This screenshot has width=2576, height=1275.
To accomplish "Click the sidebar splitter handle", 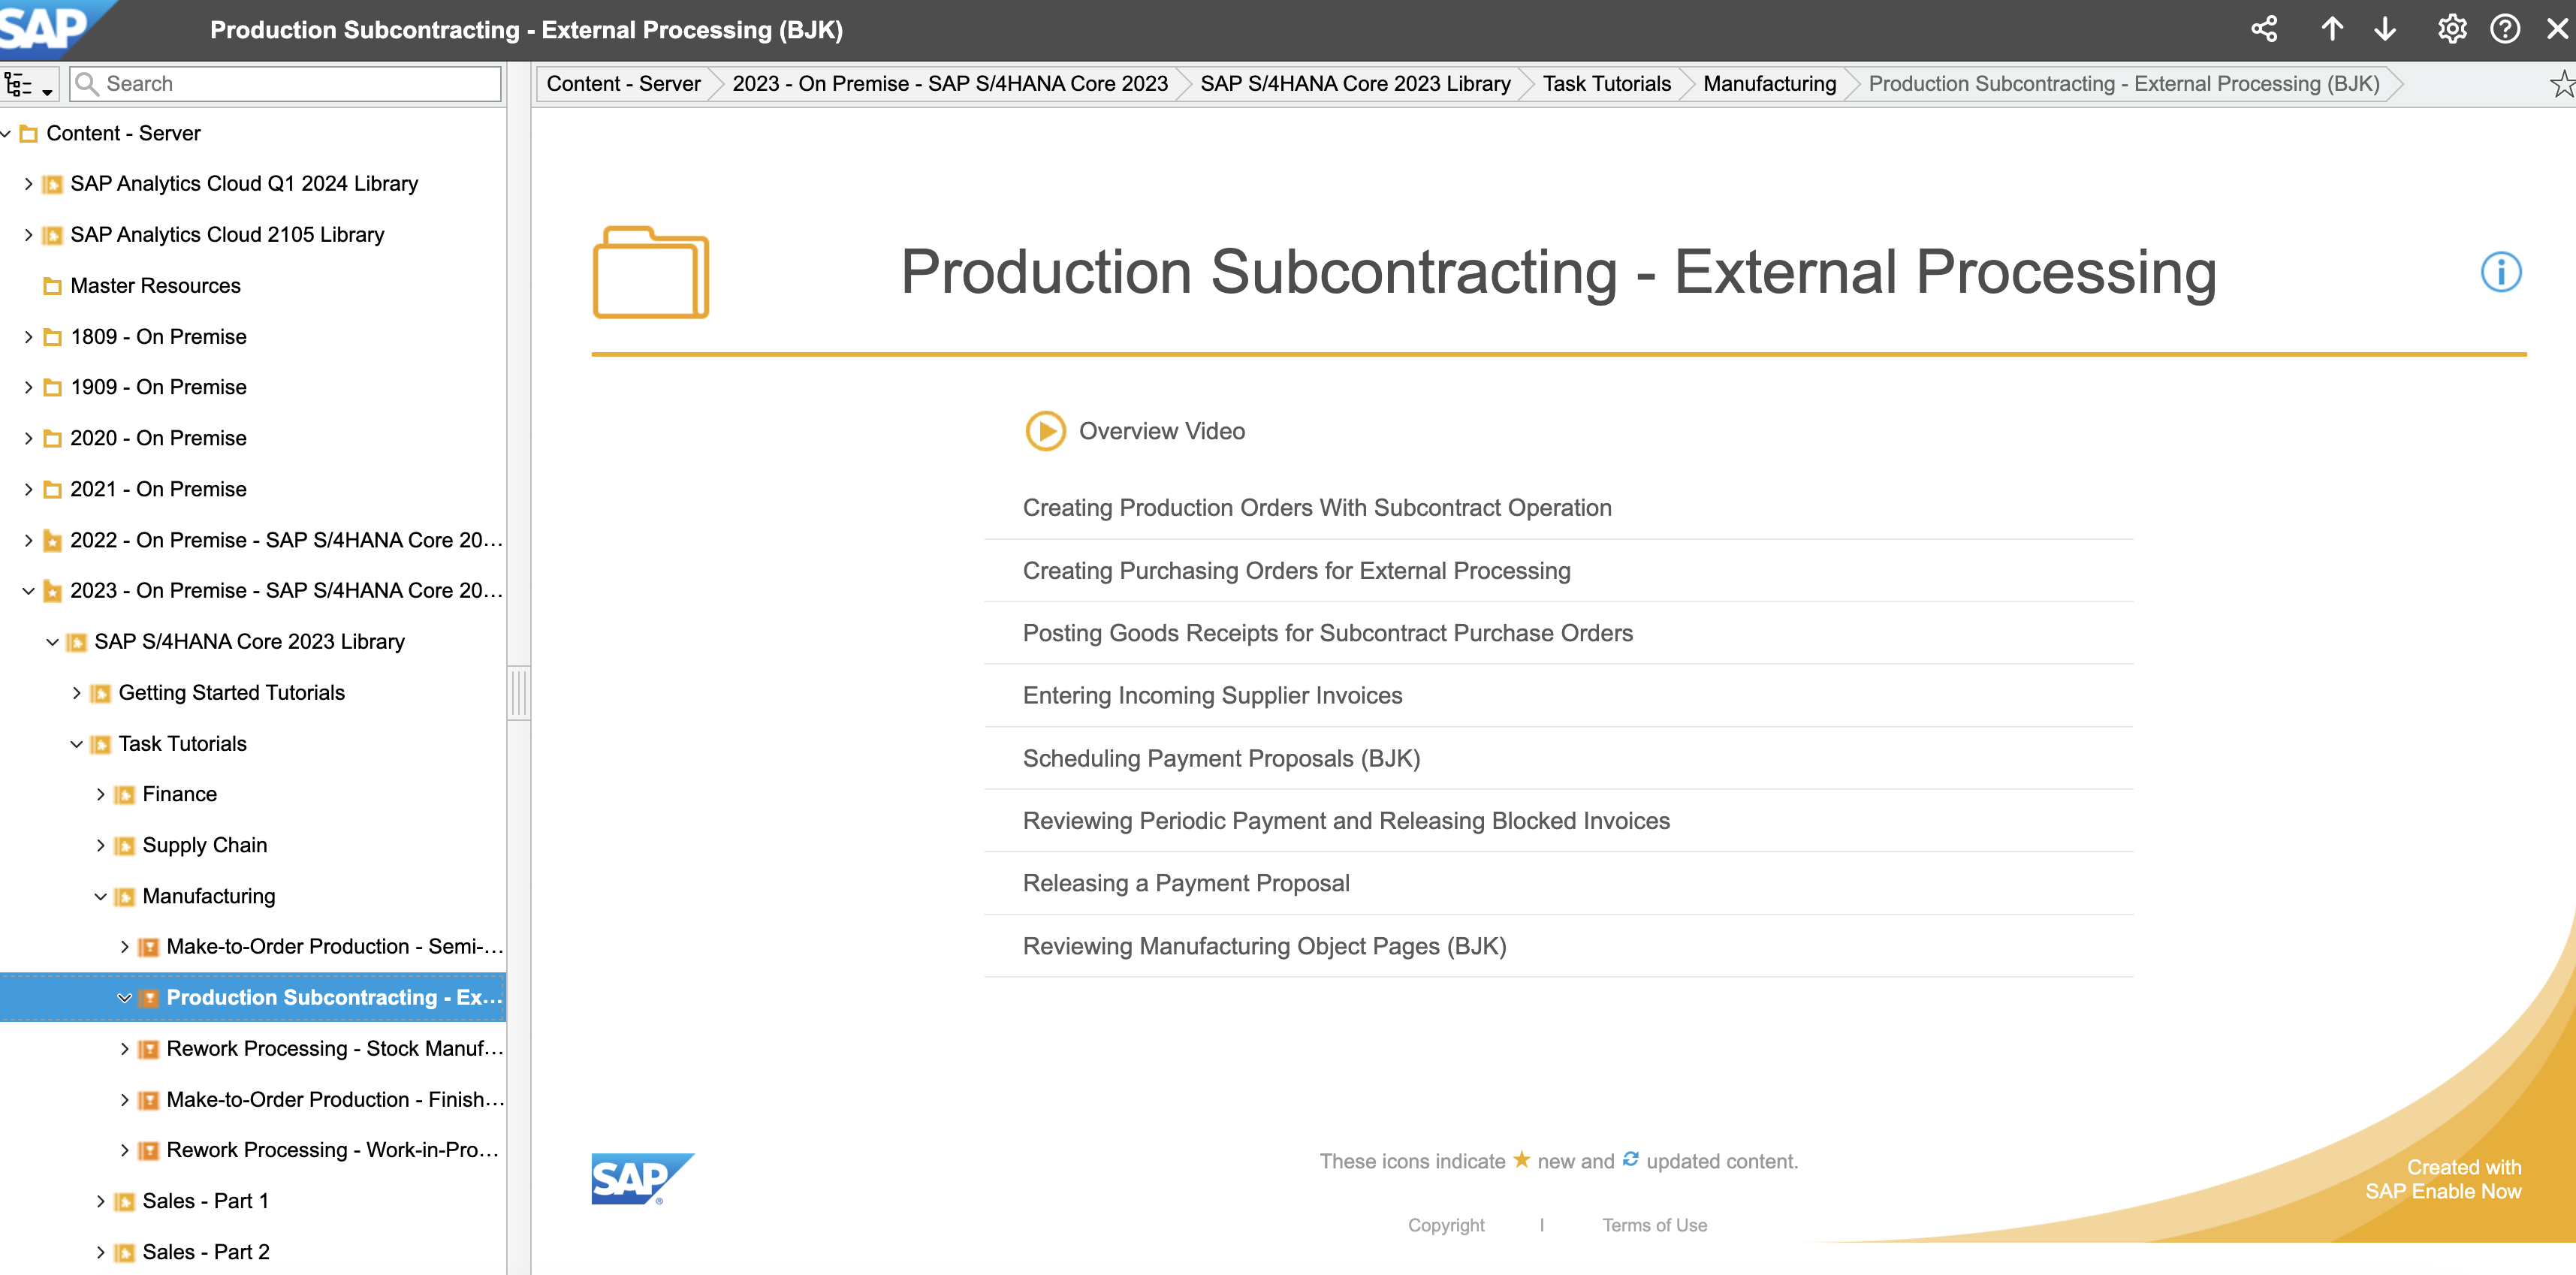I will click(x=518, y=692).
